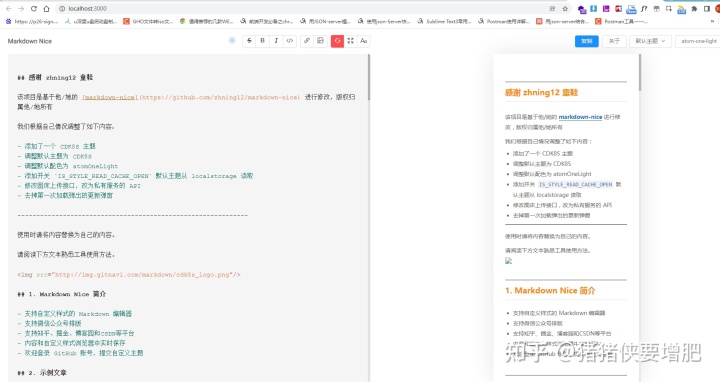This screenshot has height=382, width=720.
Task: Open the Extensions puzzle icon
Action: click(694, 9)
